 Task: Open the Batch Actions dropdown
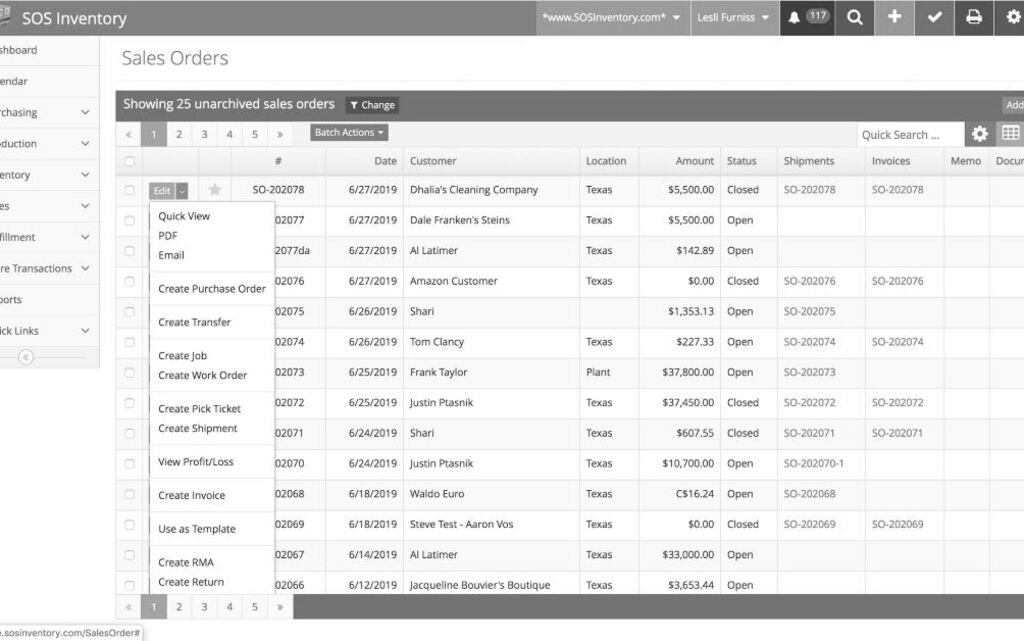coord(349,133)
